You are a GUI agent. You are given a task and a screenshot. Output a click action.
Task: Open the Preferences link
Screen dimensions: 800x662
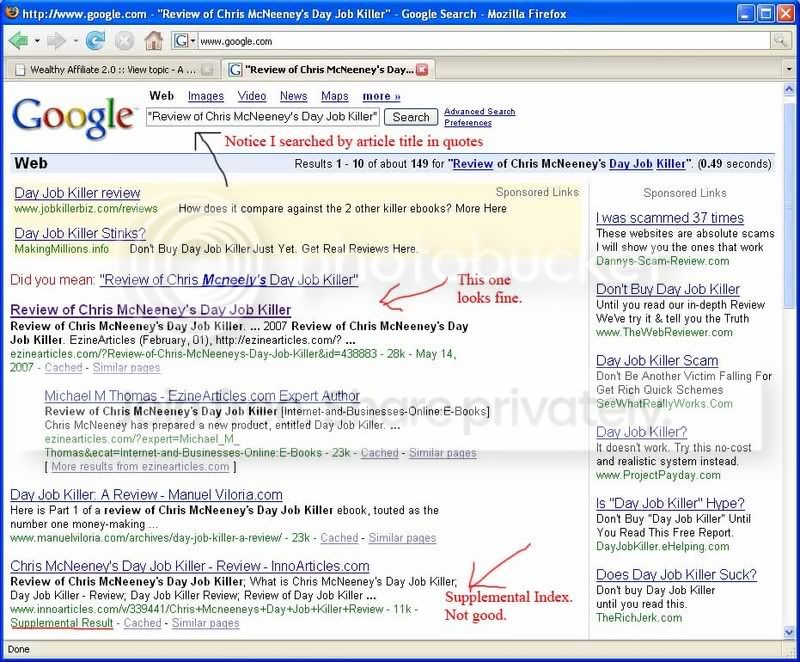468,122
